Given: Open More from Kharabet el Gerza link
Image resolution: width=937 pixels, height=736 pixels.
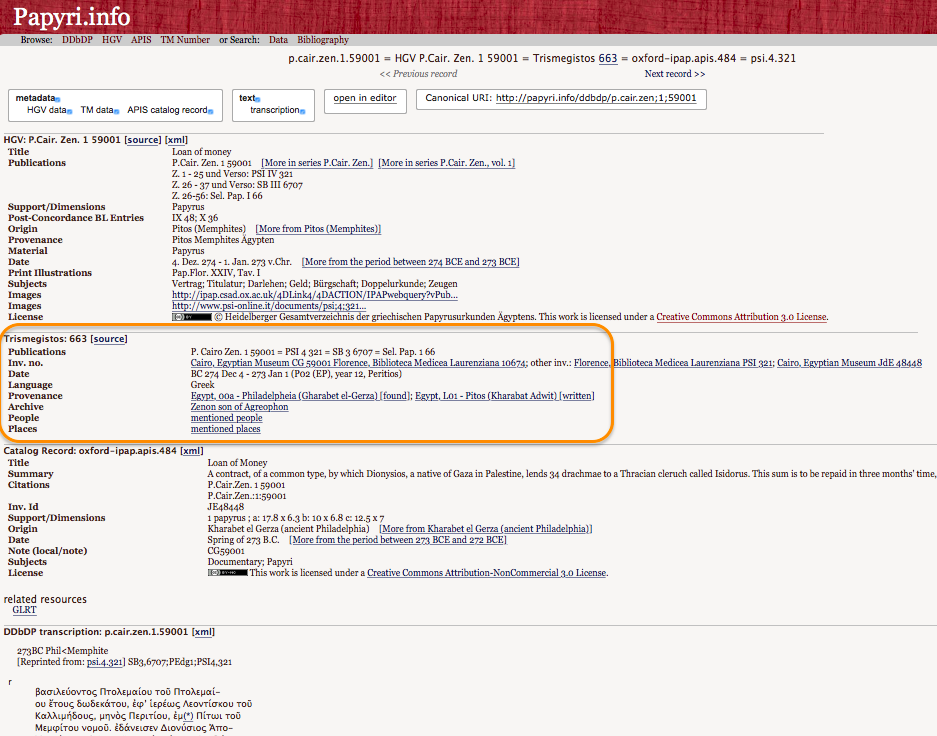Looking at the screenshot, I should (x=486, y=529).
